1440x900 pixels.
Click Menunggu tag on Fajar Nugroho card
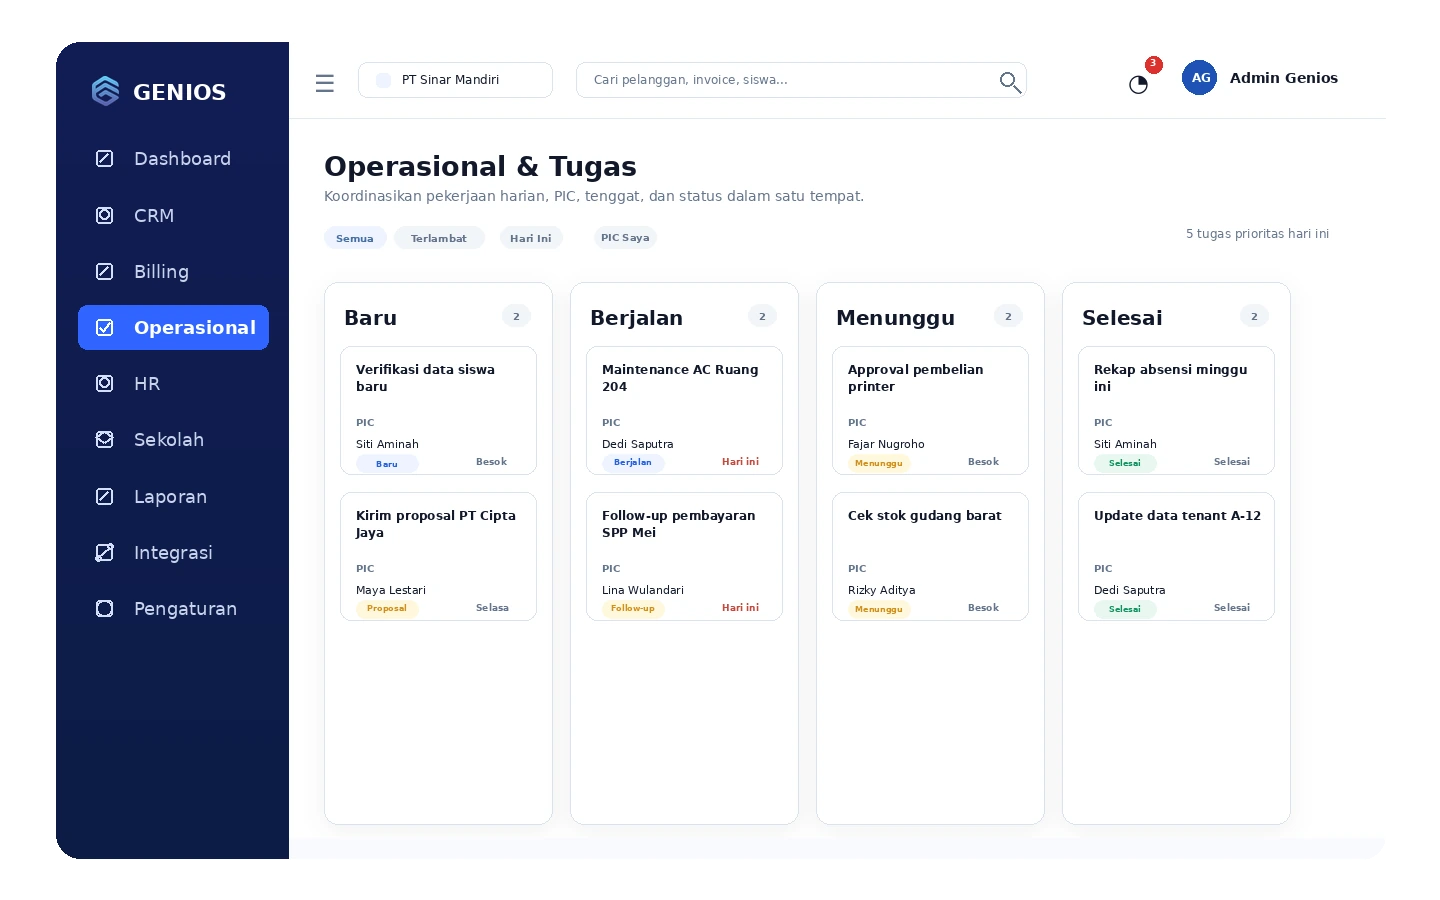(879, 463)
